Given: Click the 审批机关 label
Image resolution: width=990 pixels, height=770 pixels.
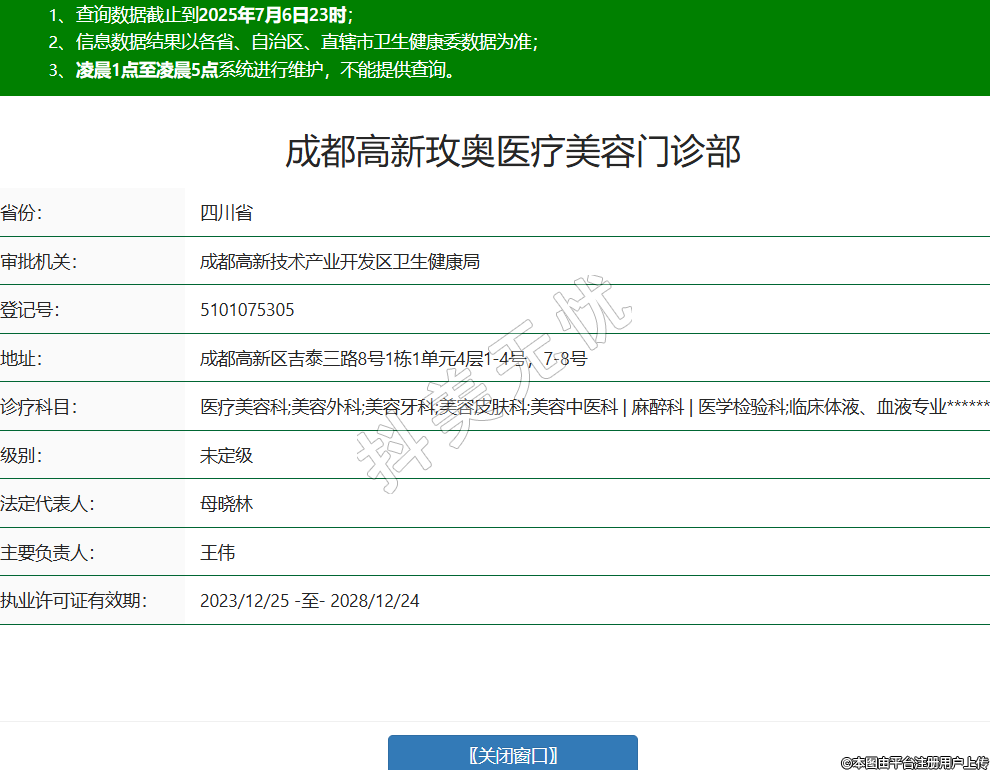Looking at the screenshot, I should [x=39, y=261].
